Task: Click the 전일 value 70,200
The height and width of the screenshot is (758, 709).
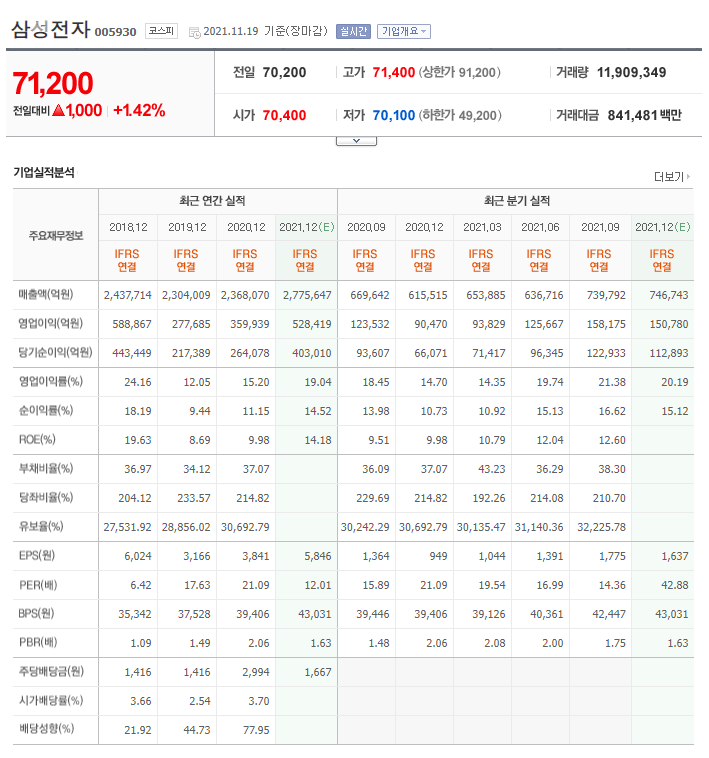Action: click(284, 73)
